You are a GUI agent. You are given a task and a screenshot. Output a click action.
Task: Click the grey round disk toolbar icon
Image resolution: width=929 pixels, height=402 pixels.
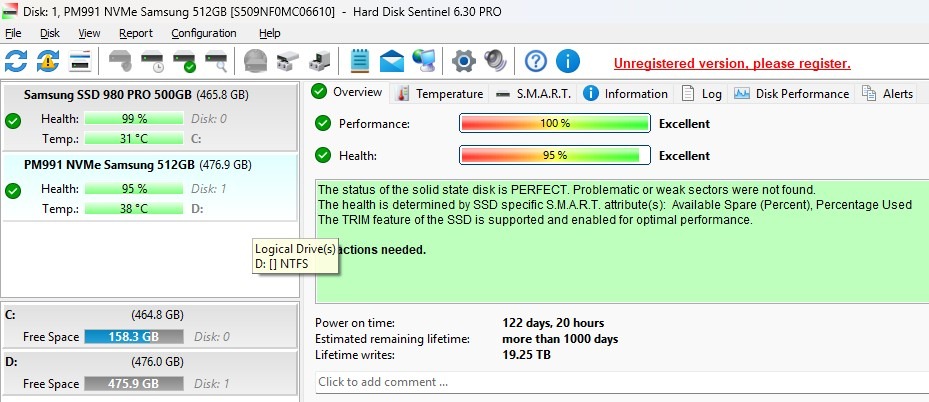[x=255, y=61]
